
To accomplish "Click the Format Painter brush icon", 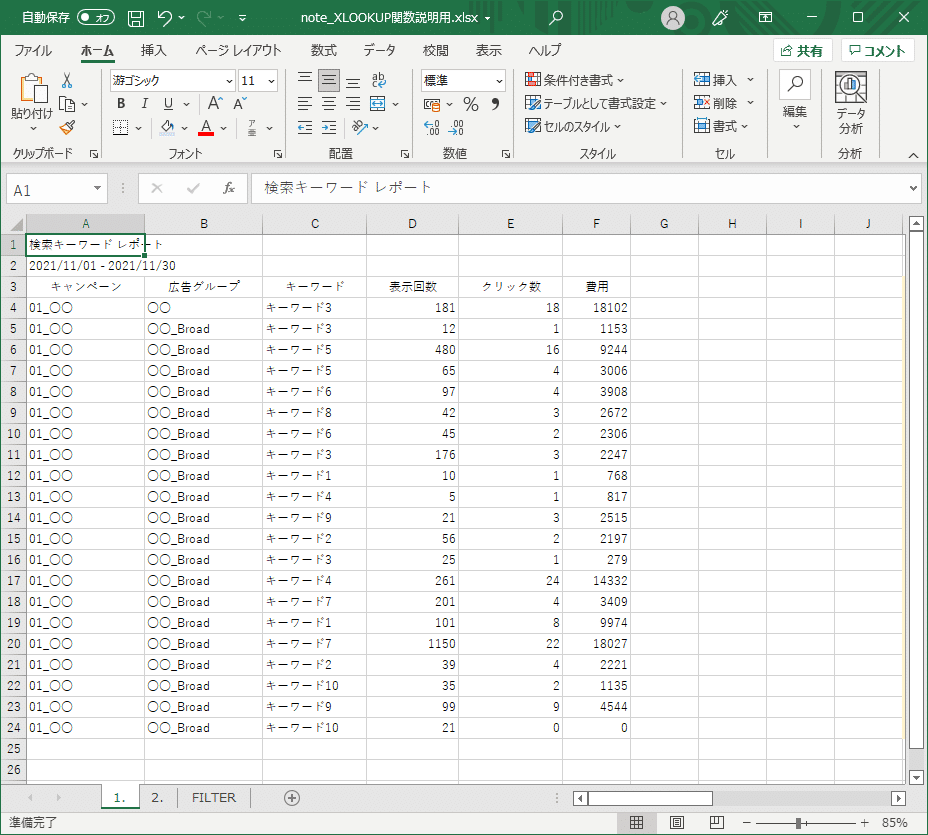I will pyautogui.click(x=67, y=128).
